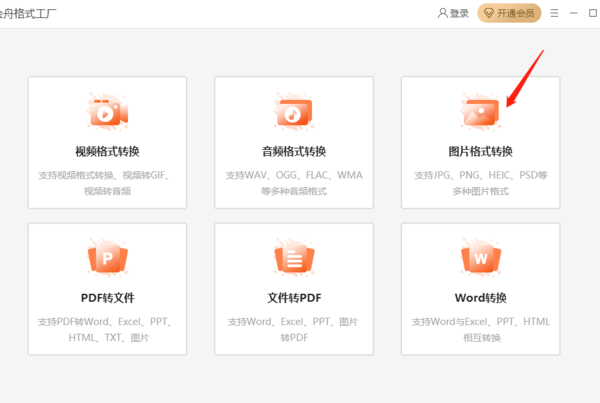600x403 pixels.
Task: Open the hamburger main menu
Action: pos(555,13)
